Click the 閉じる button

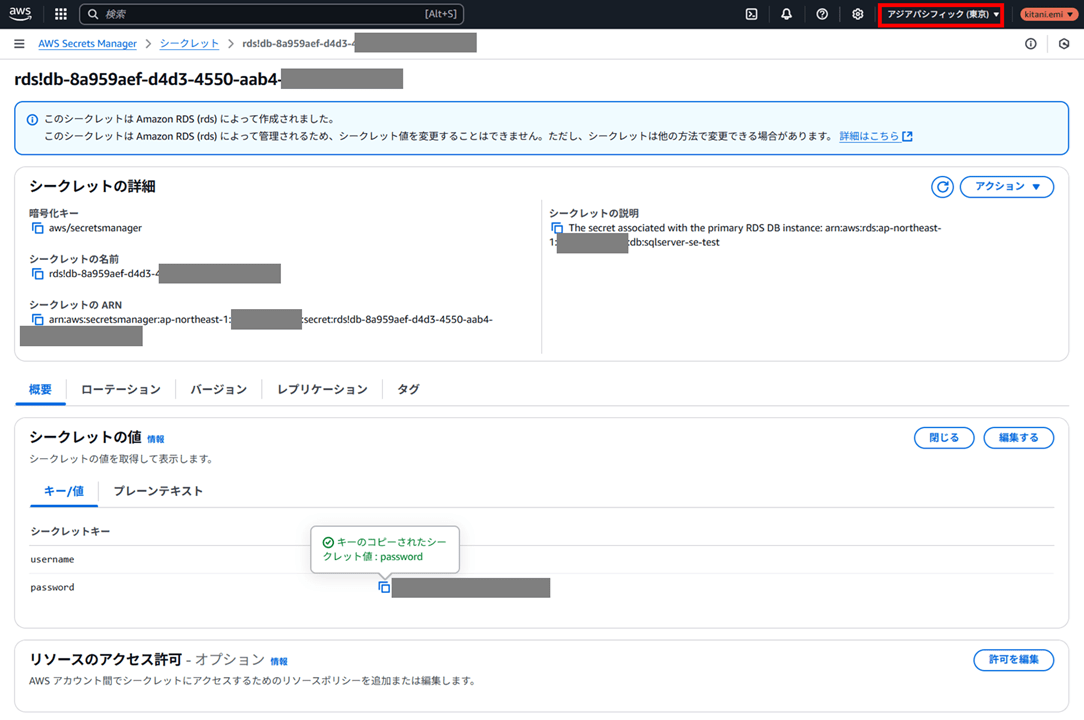944,438
